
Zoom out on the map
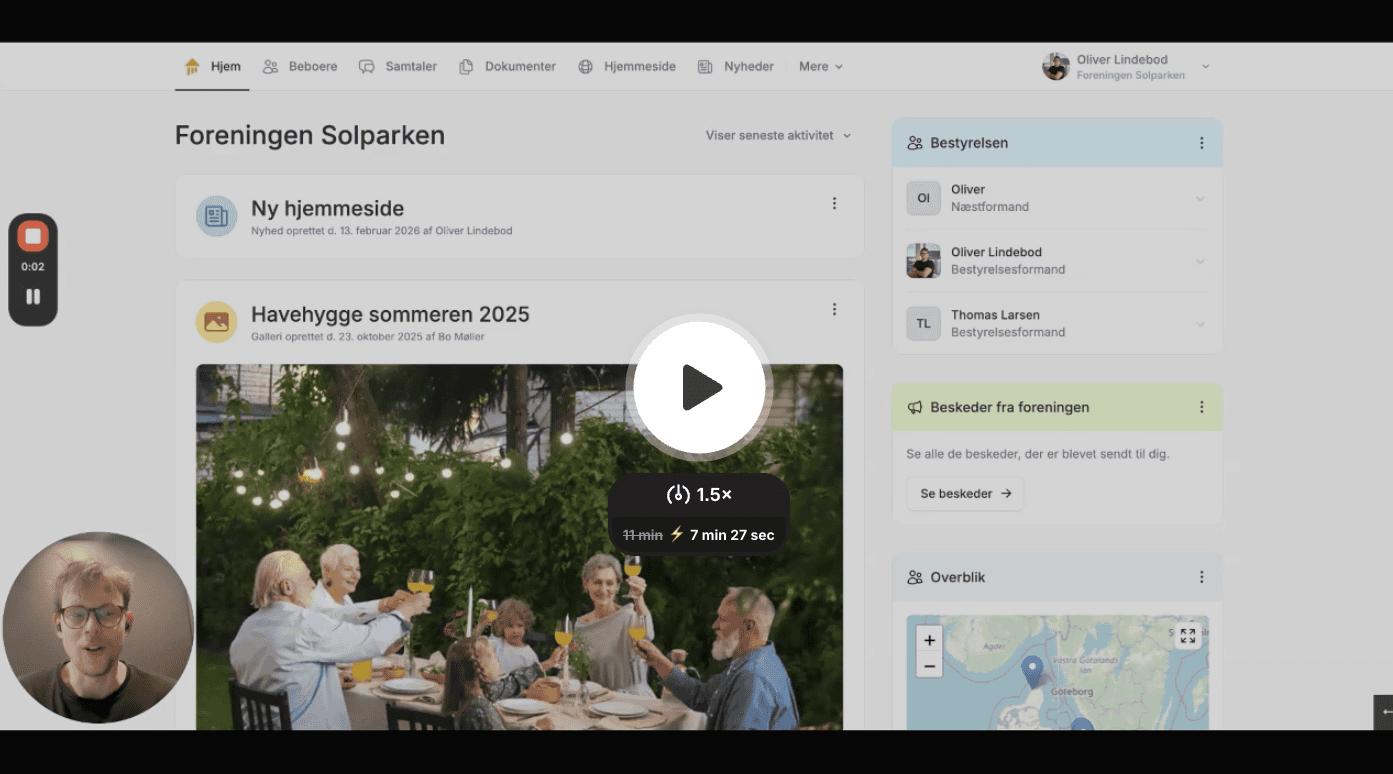pyautogui.click(x=929, y=666)
